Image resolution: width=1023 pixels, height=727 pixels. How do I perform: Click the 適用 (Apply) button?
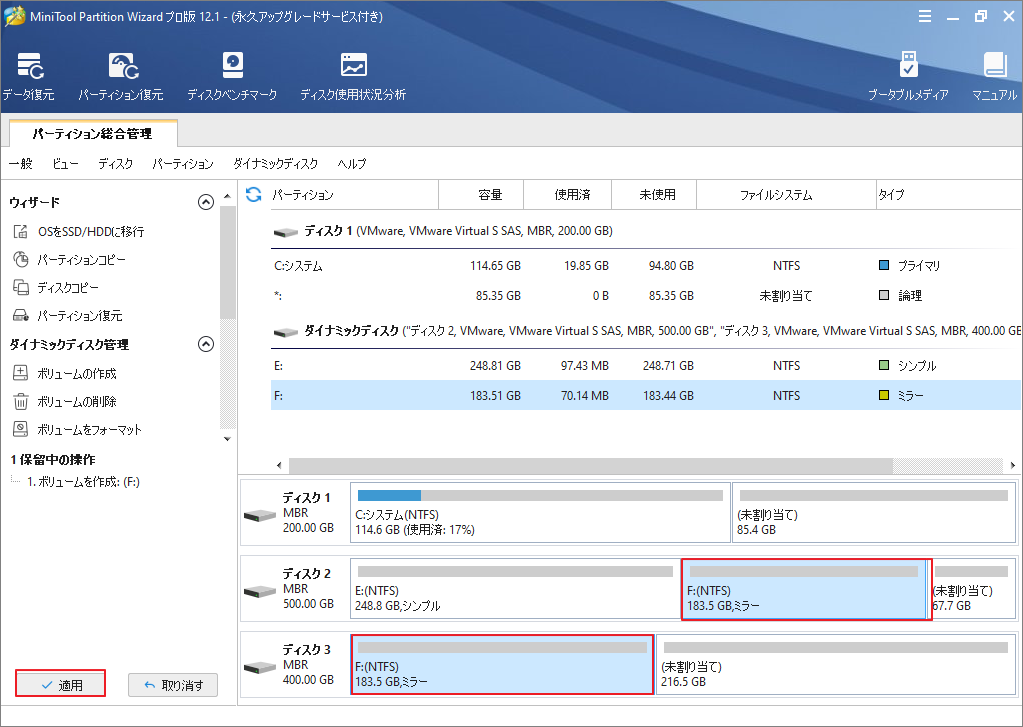(x=61, y=685)
